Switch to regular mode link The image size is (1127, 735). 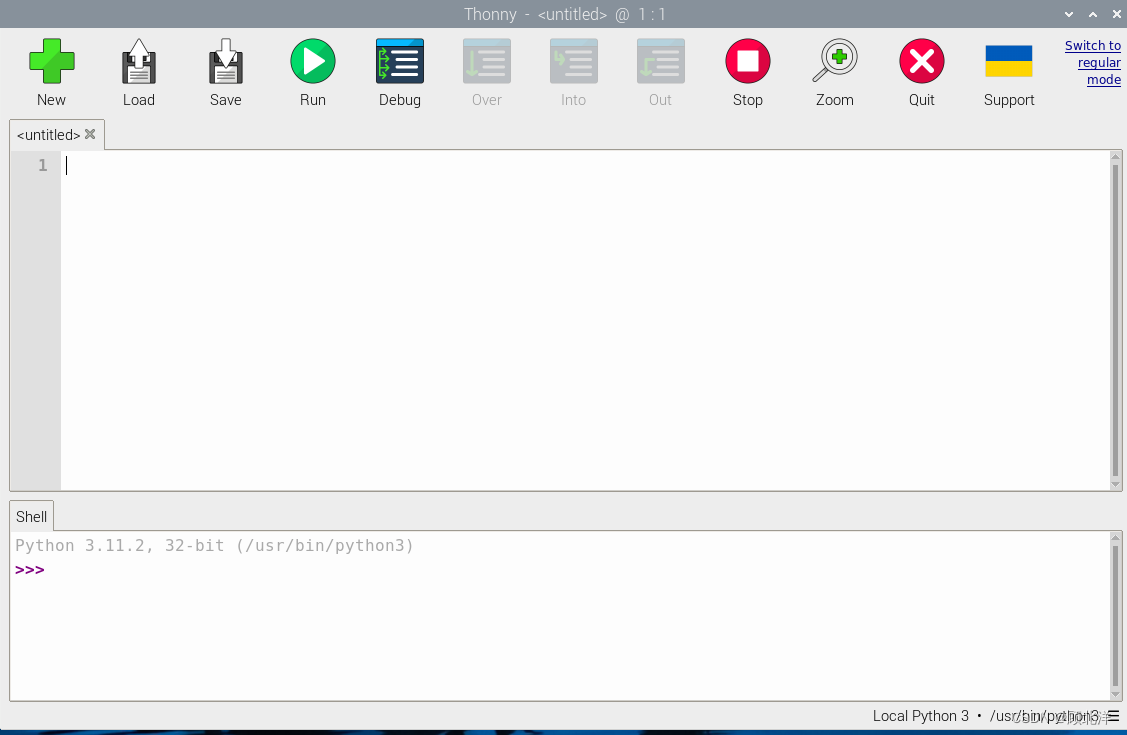[x=1092, y=63]
